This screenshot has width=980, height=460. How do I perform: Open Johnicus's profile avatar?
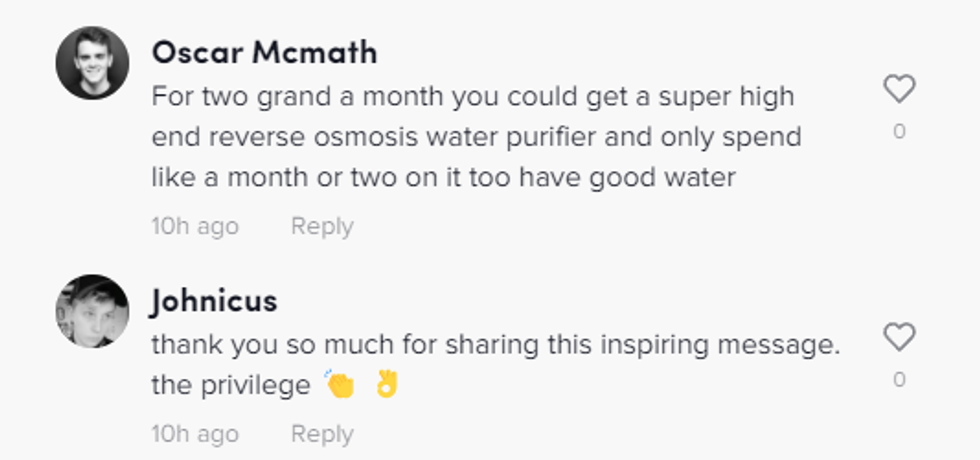pos(92,311)
